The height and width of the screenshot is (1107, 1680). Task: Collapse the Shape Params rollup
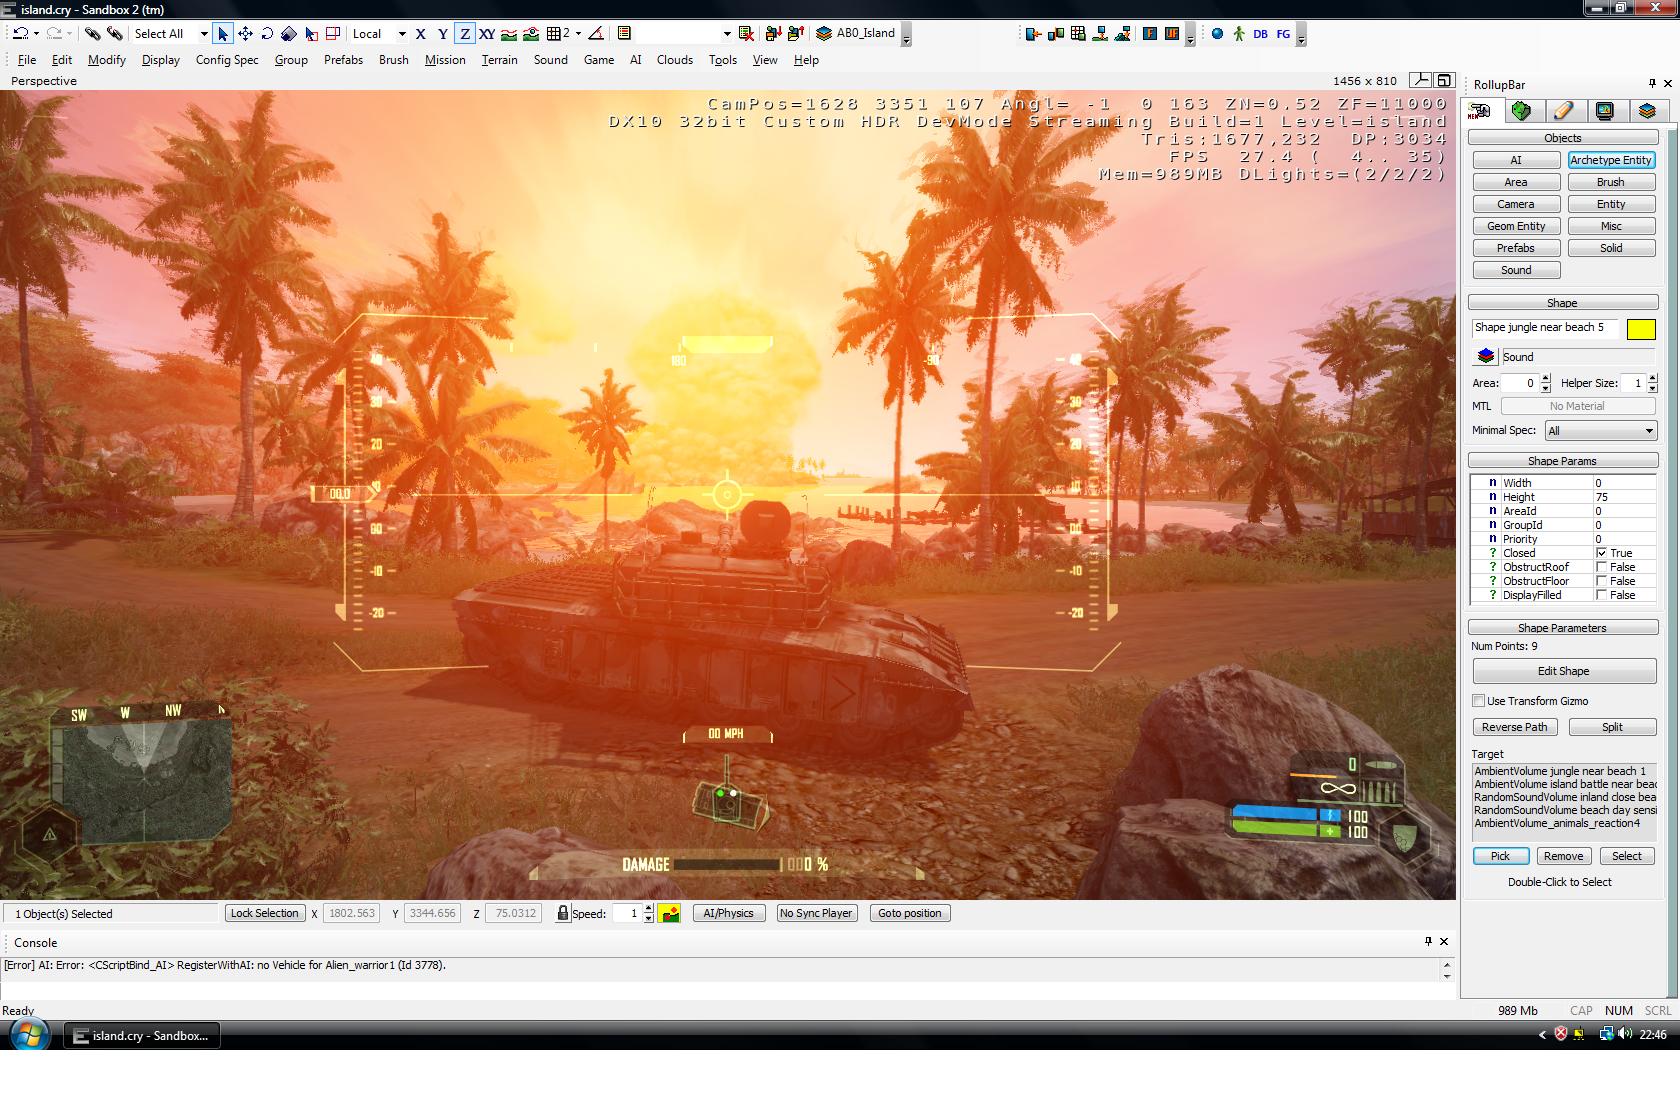click(1563, 461)
